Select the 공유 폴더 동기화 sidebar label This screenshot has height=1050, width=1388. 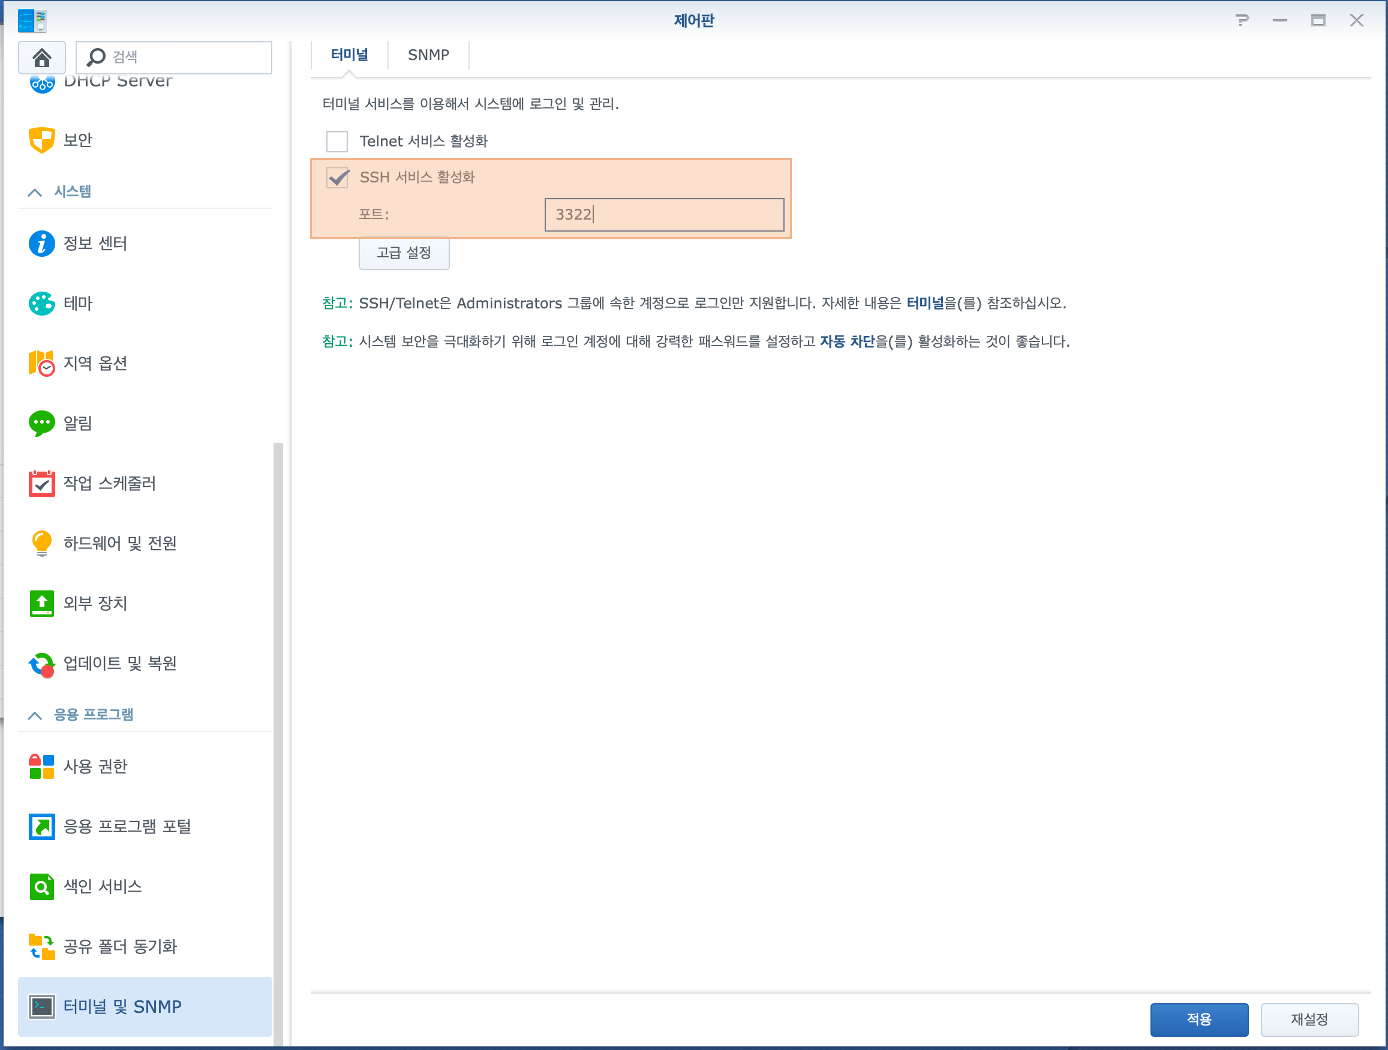coord(120,946)
